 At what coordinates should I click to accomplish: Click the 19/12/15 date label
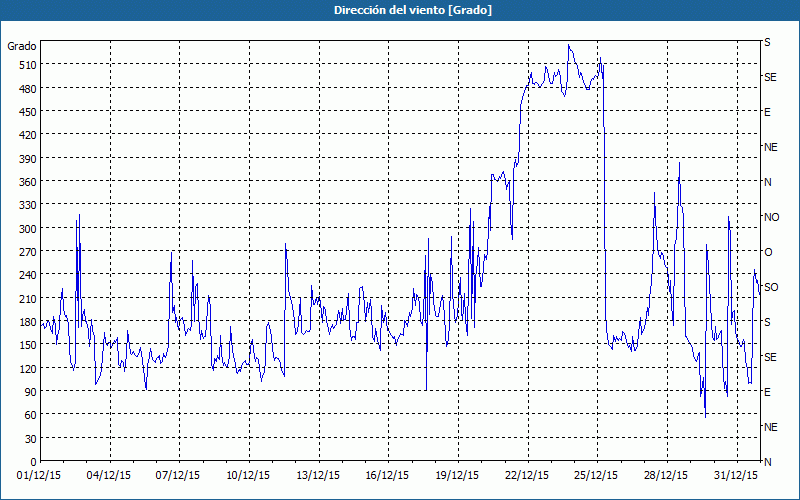457,476
